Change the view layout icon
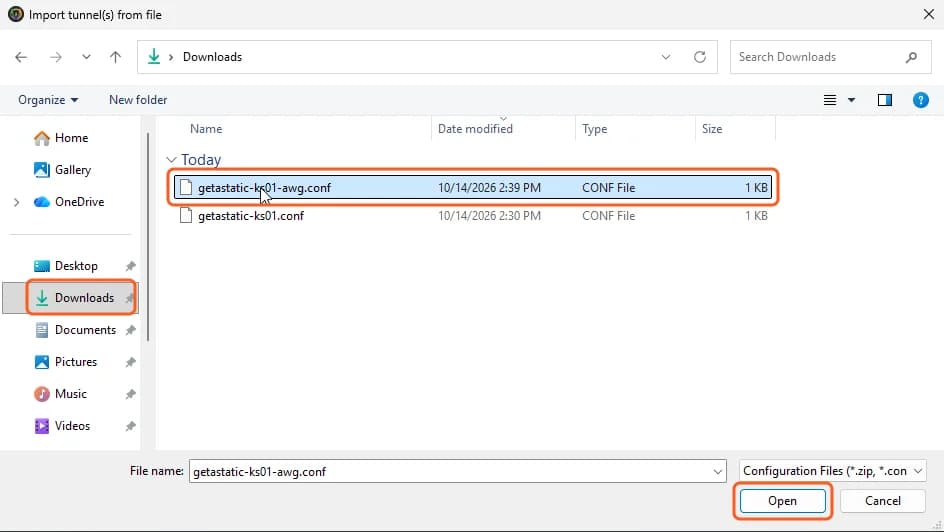The height and width of the screenshot is (532, 944). point(830,100)
